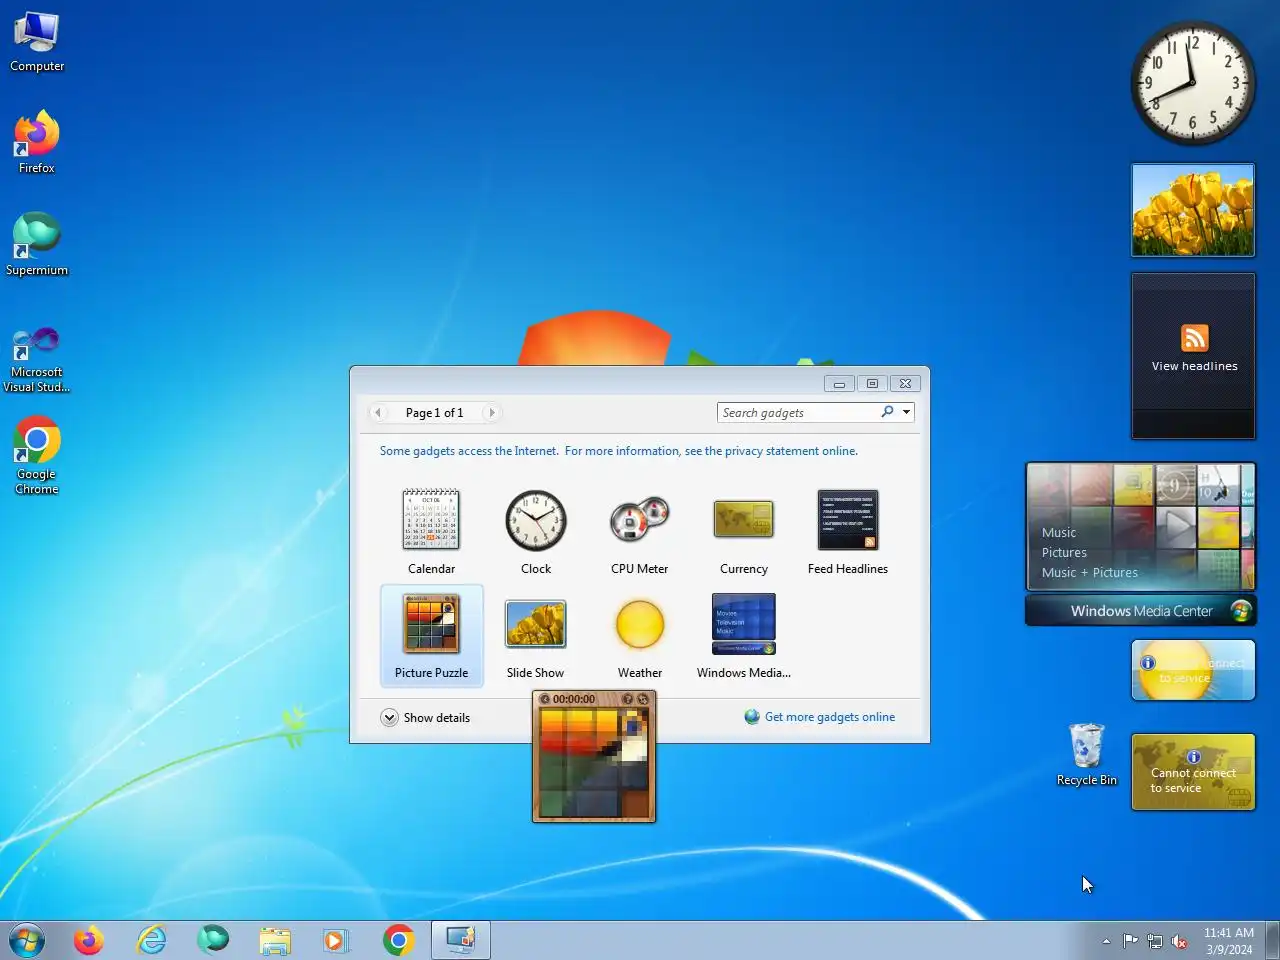Click the Windows Media Center banner button
This screenshot has width=1280, height=960.
click(1141, 611)
